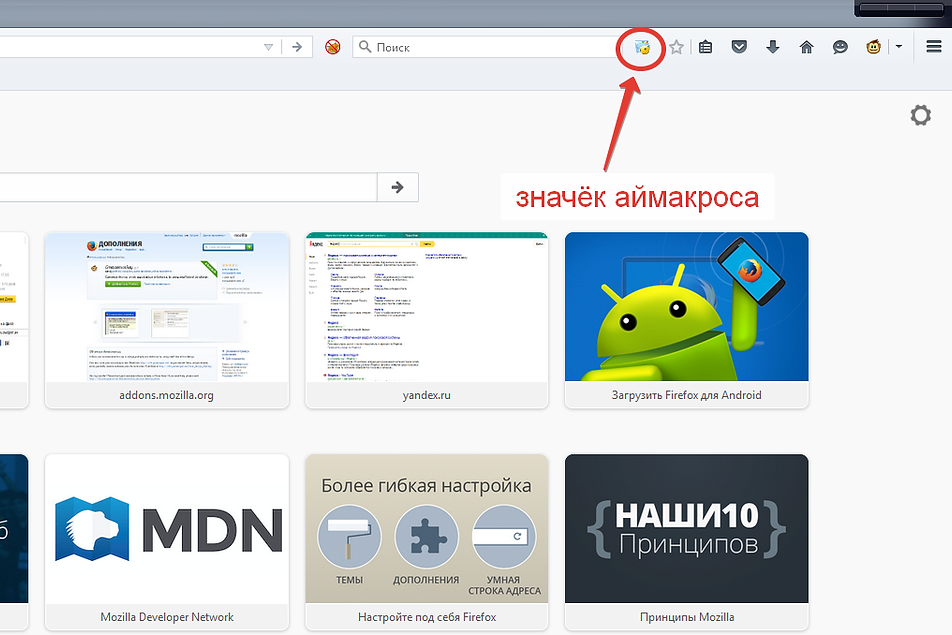Open the Hello chat smiley icon

[x=840, y=47]
